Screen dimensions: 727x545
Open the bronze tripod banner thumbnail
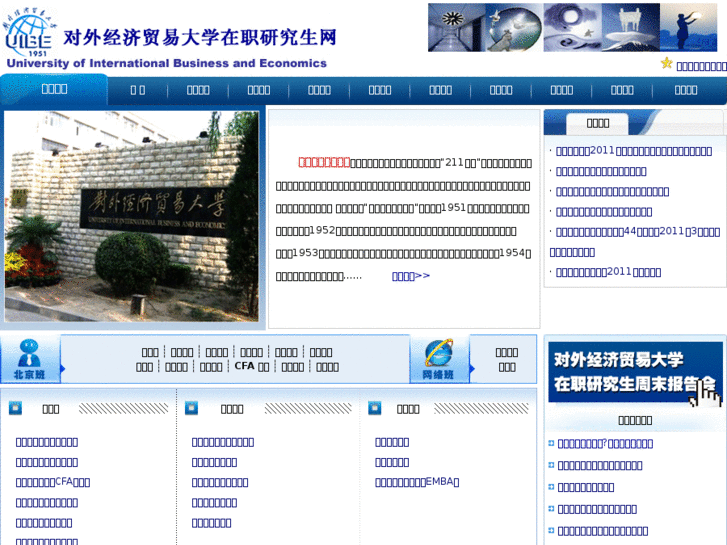[x=631, y=27]
